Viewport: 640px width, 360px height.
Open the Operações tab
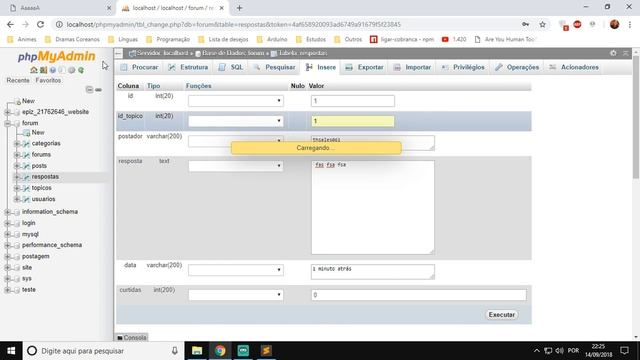pos(517,67)
